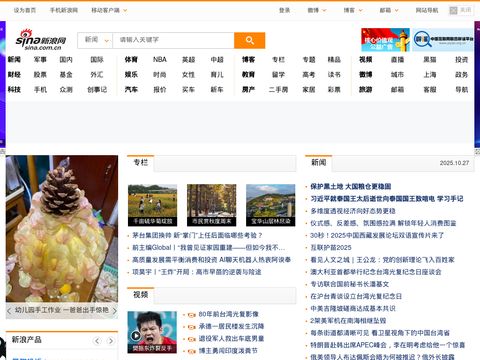Open the 客服 navigation link
Screen dimensions: 480x360
pos(430,90)
